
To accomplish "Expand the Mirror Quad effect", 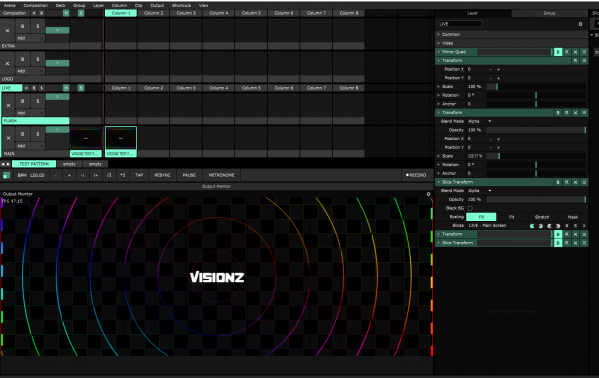I will tap(439, 52).
